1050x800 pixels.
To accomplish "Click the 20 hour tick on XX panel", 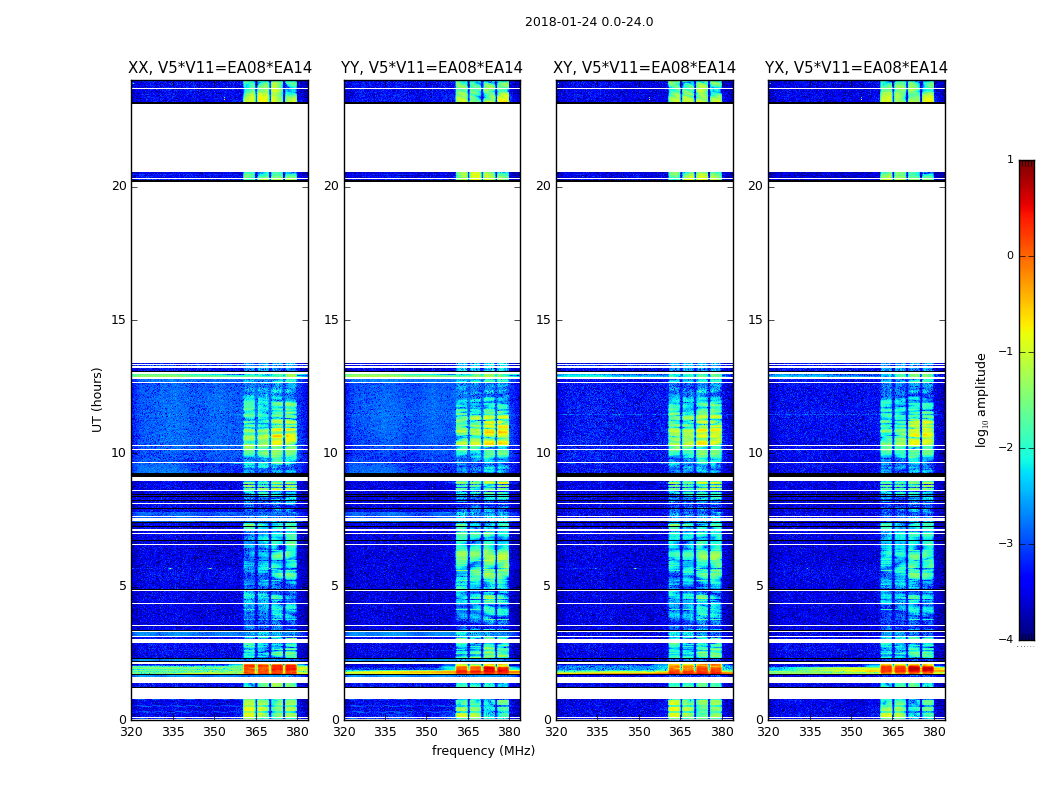I will 119,186.
